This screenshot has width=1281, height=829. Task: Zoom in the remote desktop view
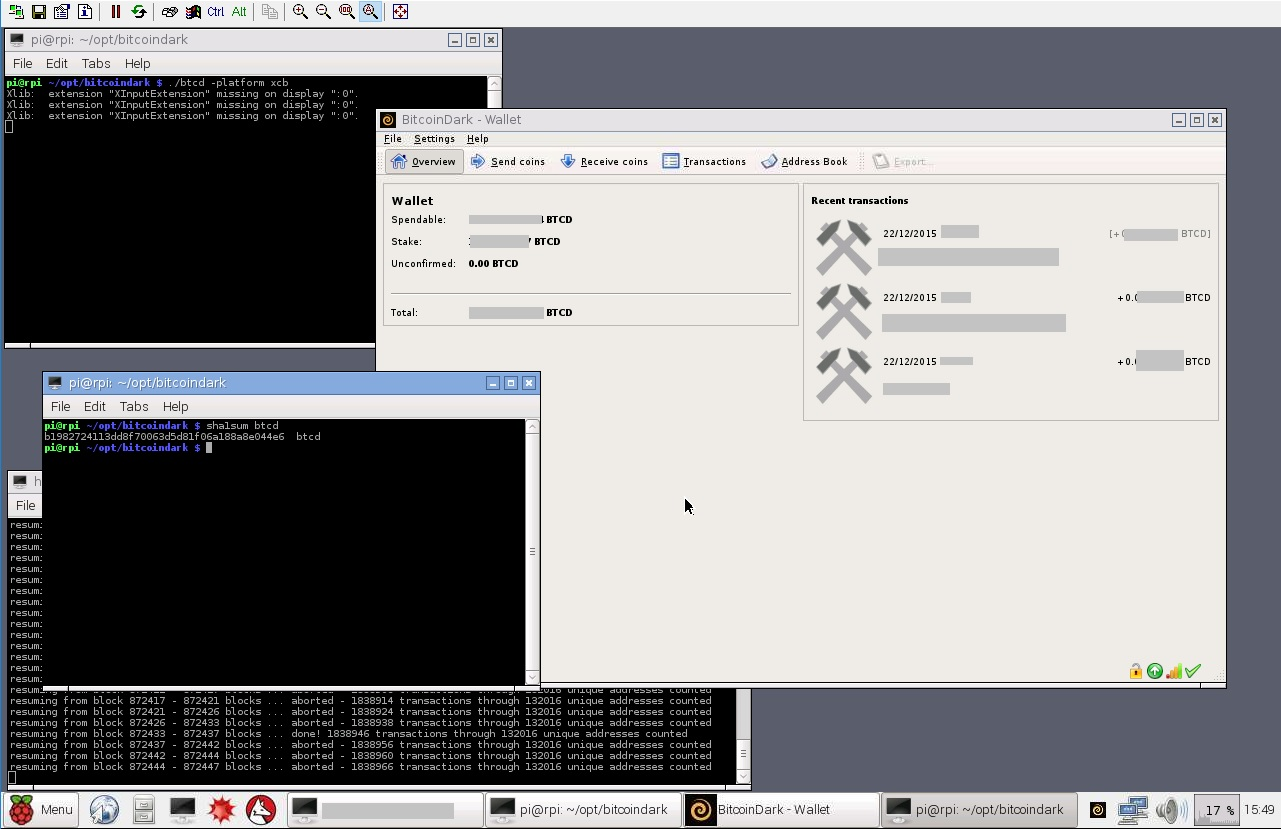click(300, 12)
